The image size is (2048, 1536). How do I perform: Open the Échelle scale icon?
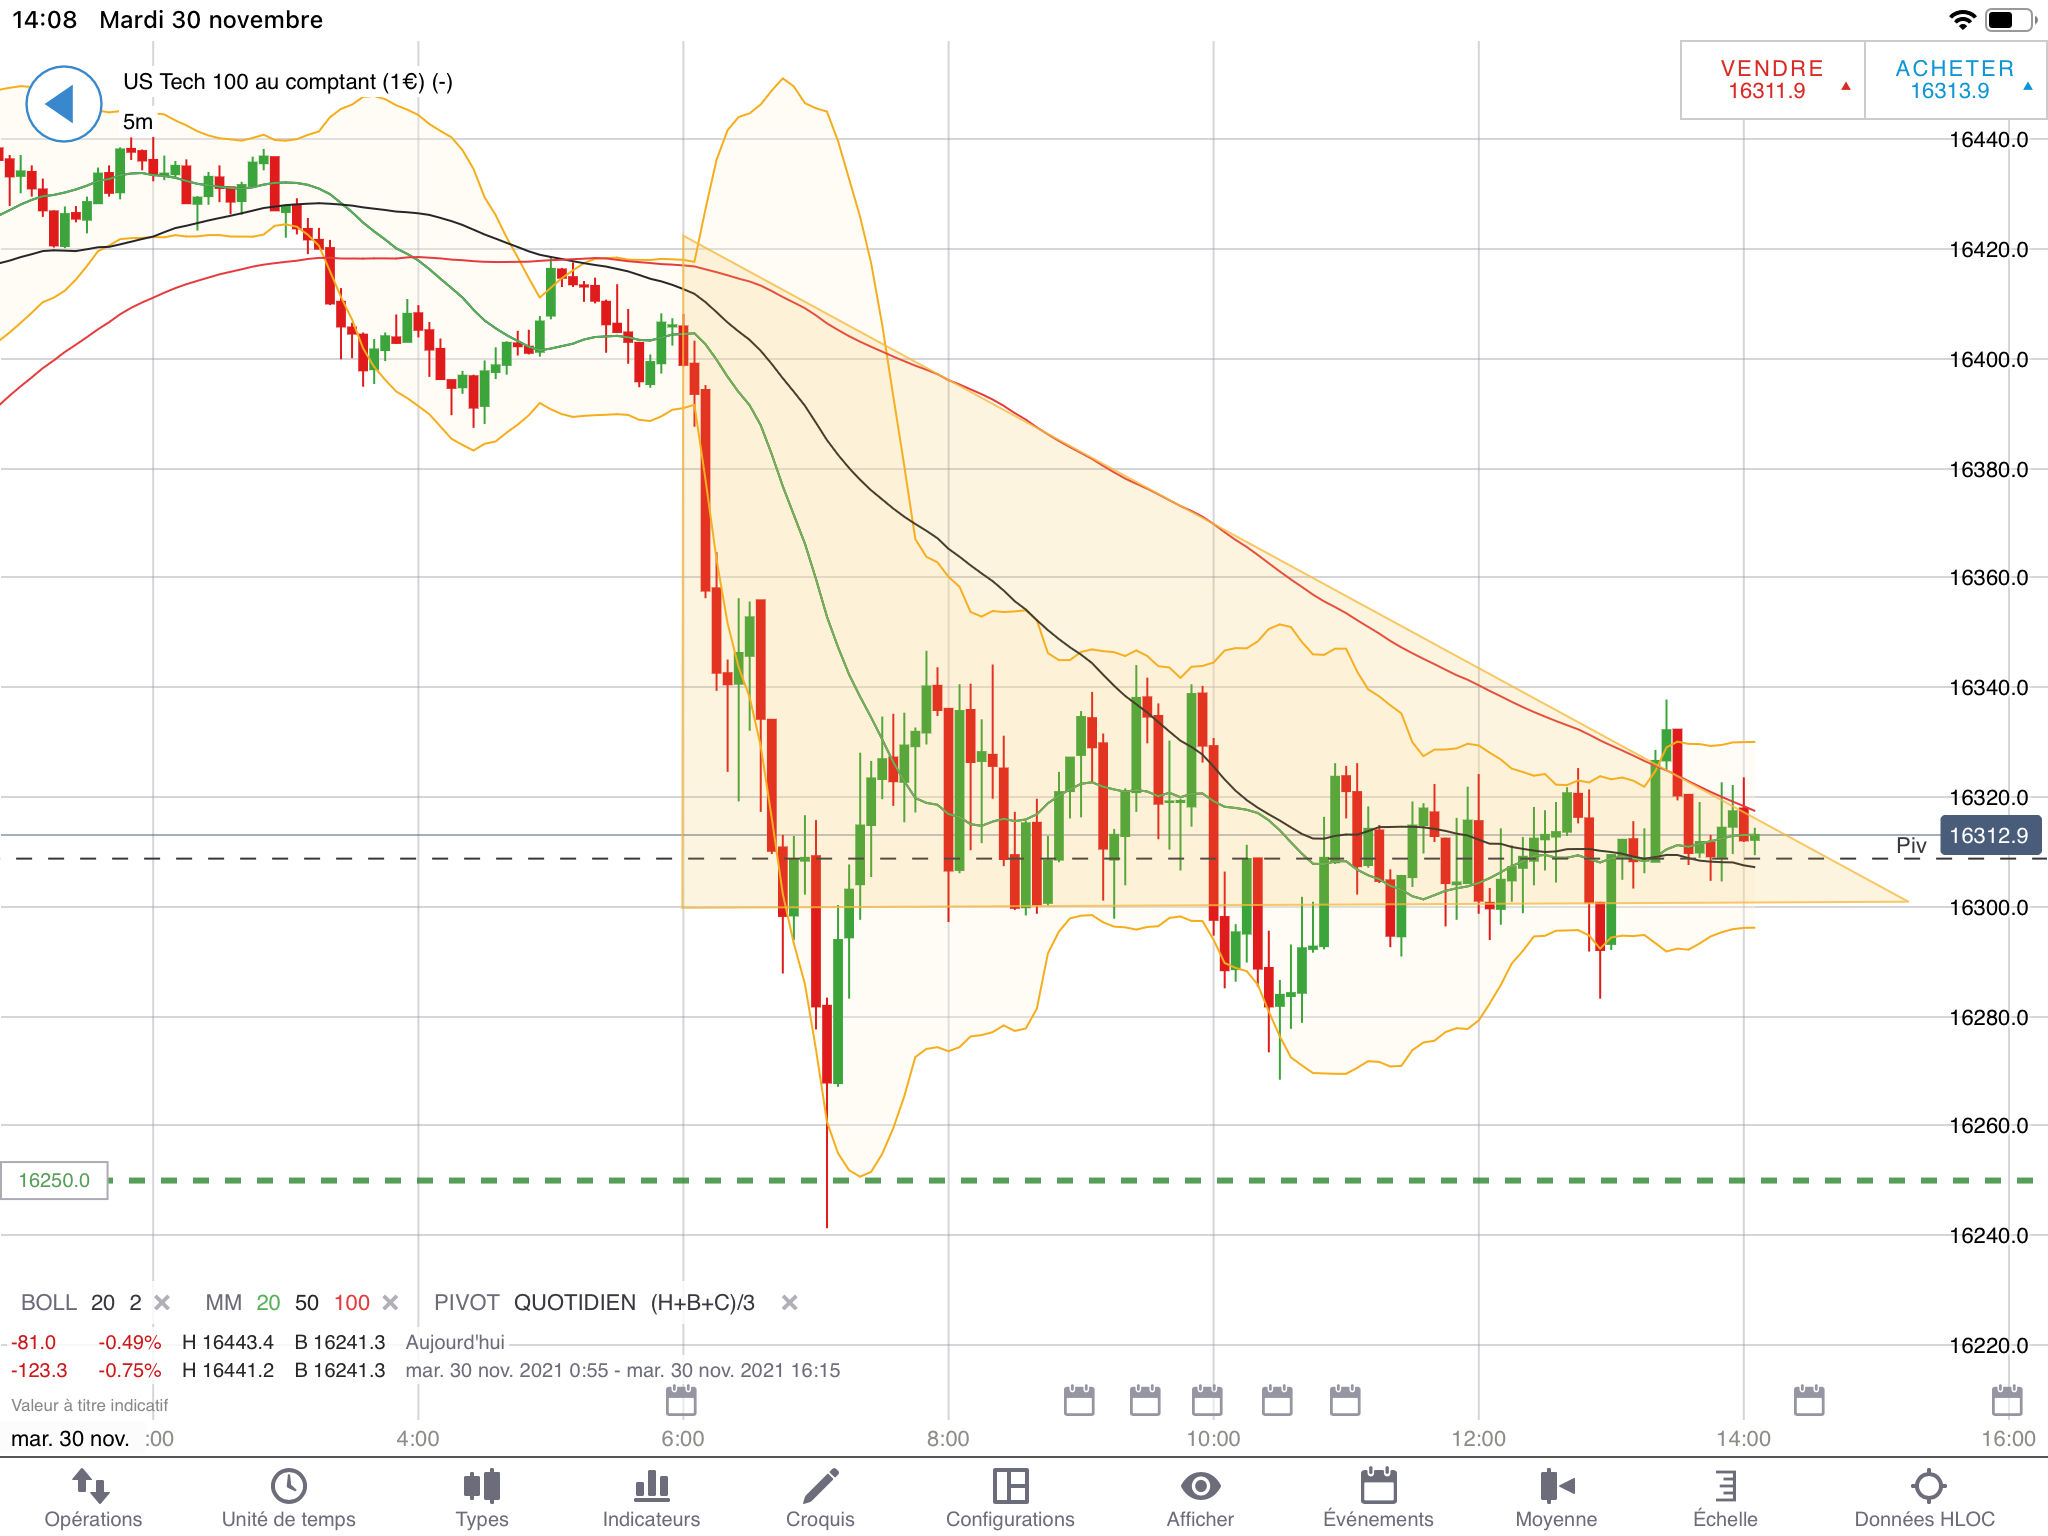coord(1725,1487)
